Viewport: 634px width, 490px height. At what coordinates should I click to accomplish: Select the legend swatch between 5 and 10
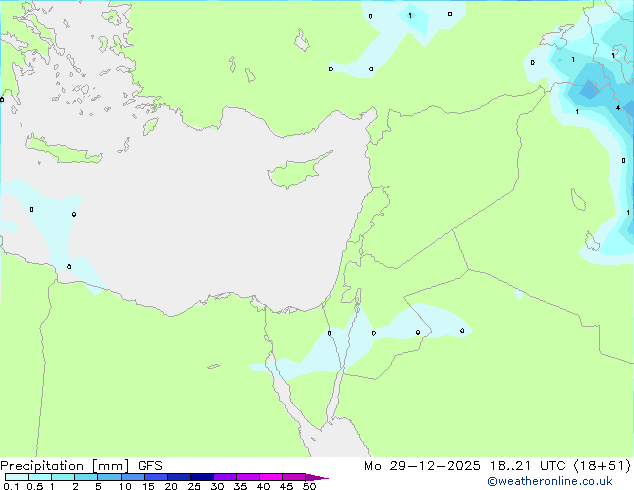tap(109, 477)
